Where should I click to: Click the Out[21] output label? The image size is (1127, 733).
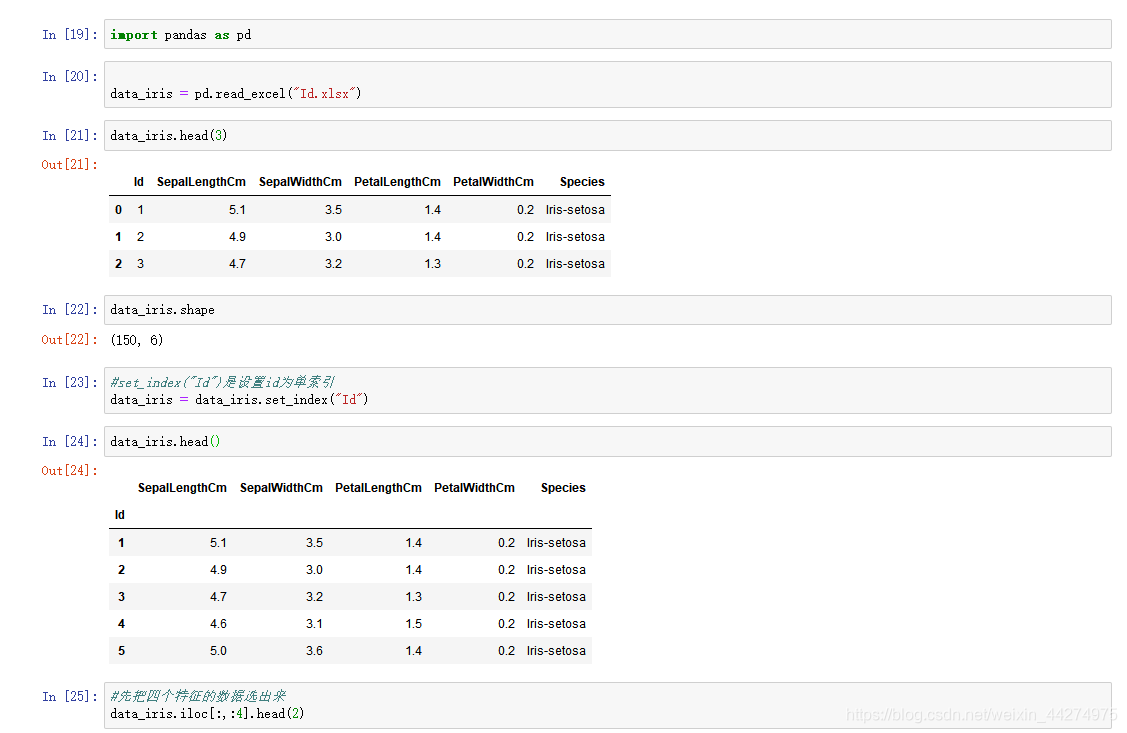(69, 165)
